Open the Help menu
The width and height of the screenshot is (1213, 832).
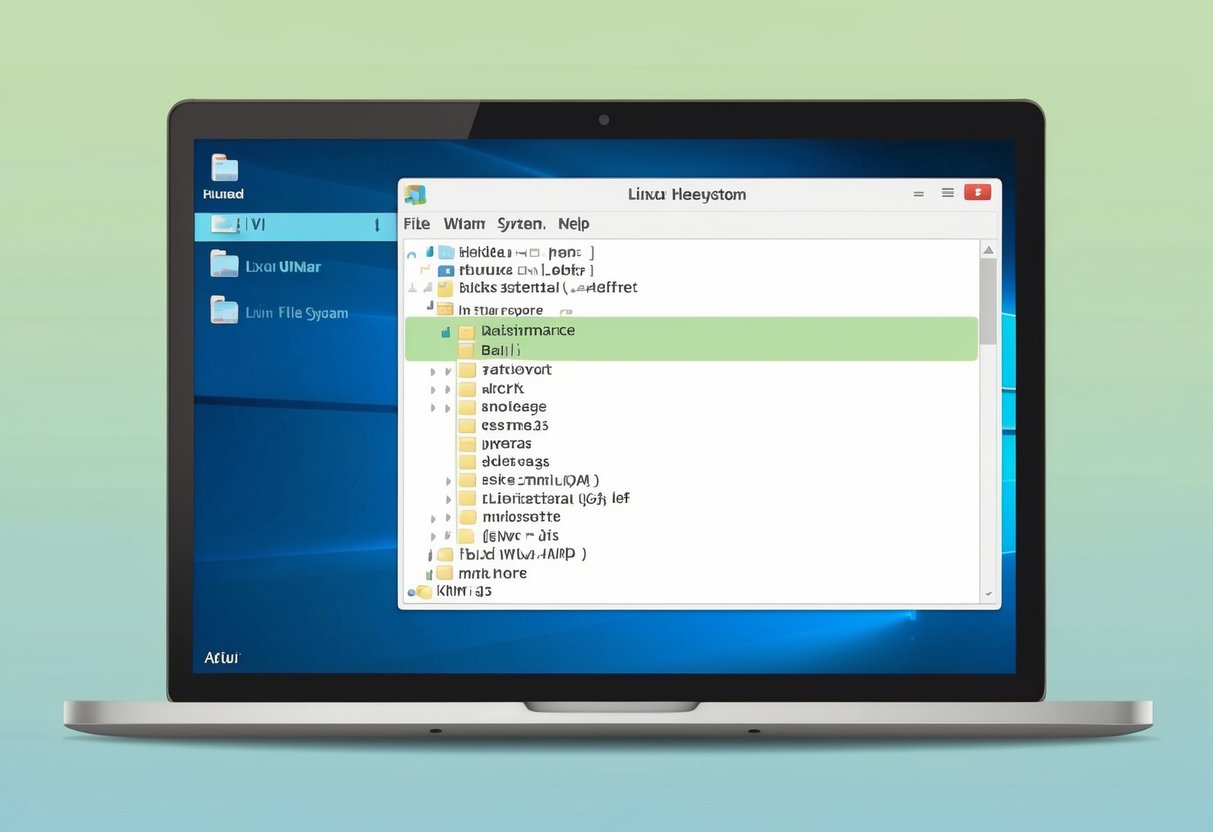573,223
